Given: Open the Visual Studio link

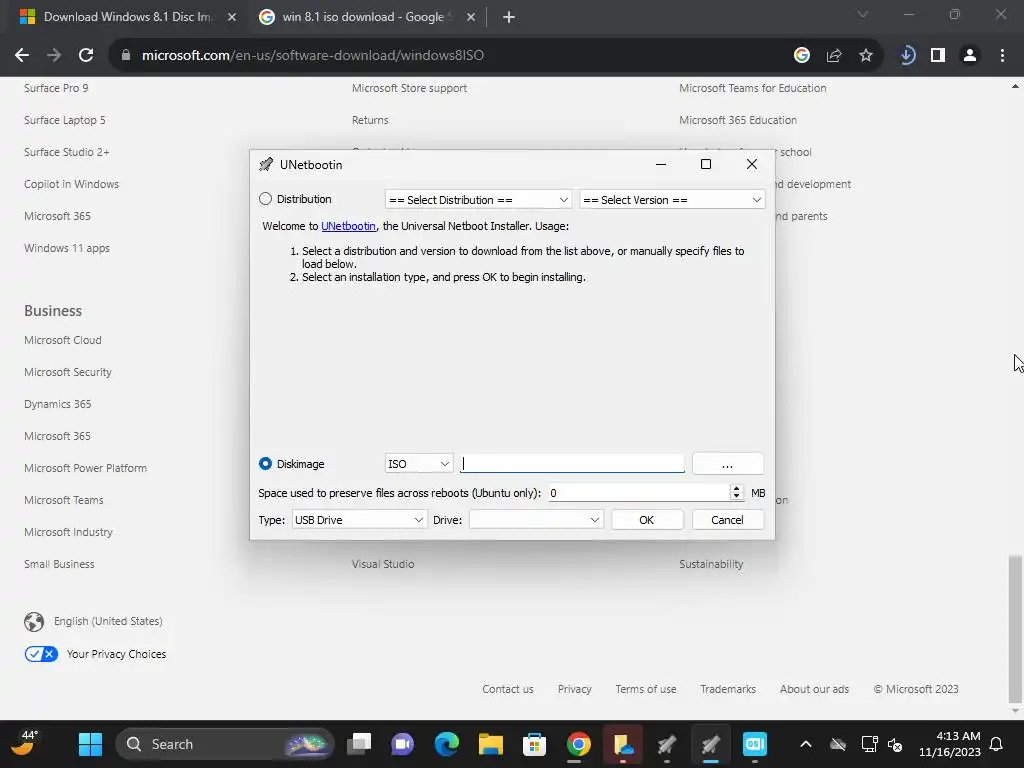Looking at the screenshot, I should [x=383, y=564].
